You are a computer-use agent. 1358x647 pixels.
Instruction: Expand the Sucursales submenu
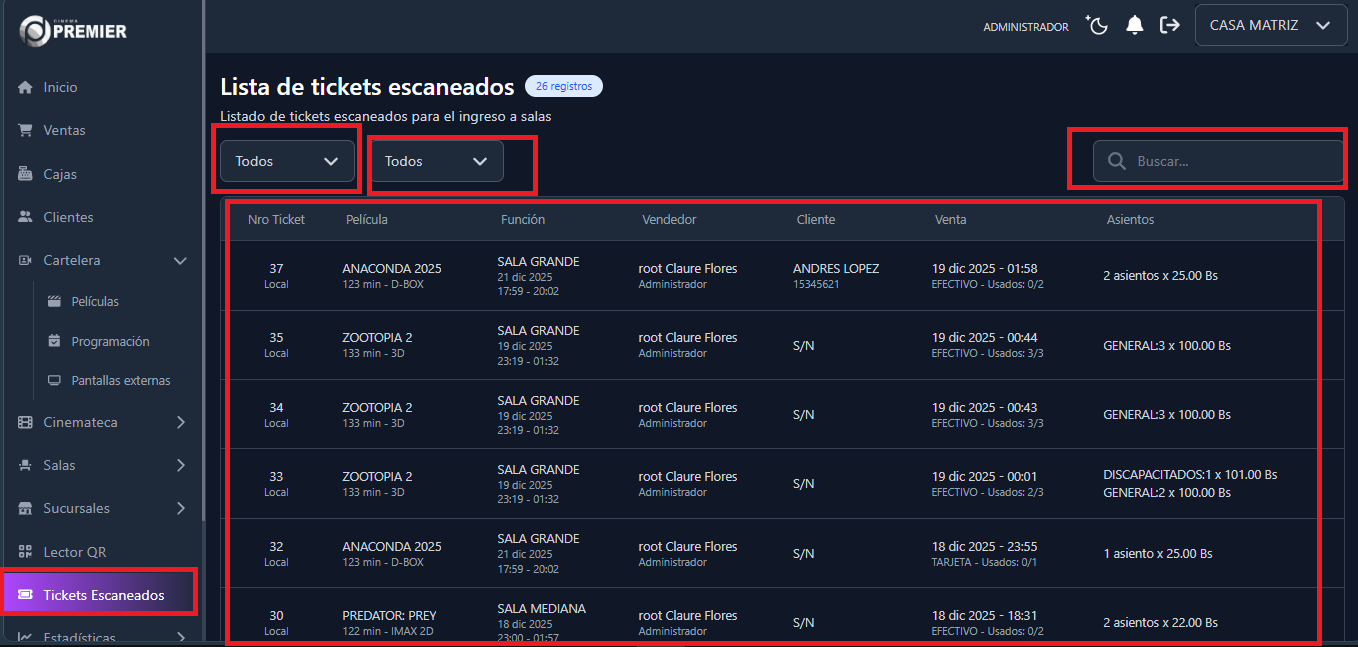point(180,508)
